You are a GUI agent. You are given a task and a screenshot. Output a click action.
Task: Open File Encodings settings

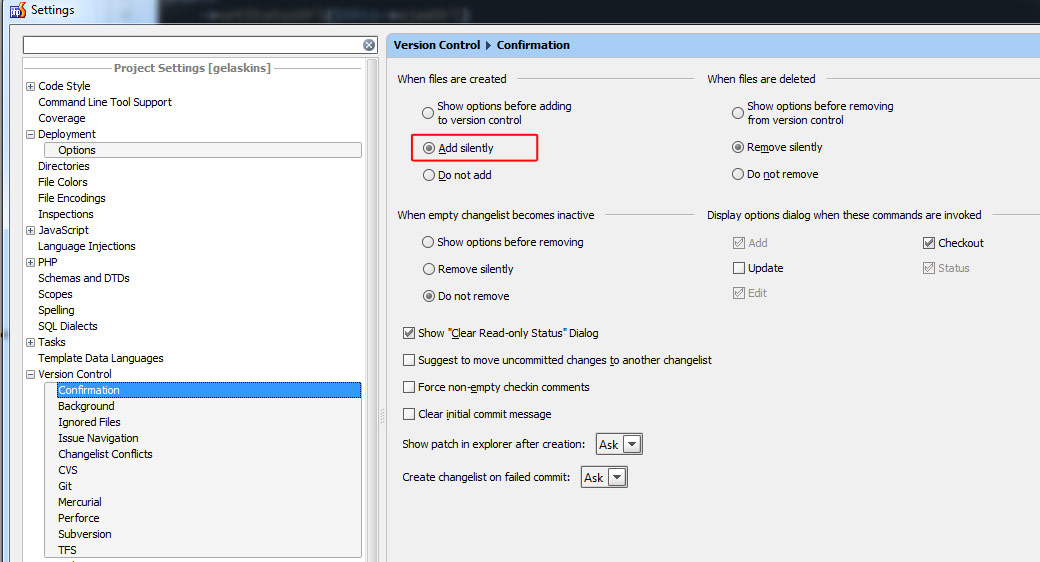(x=72, y=198)
